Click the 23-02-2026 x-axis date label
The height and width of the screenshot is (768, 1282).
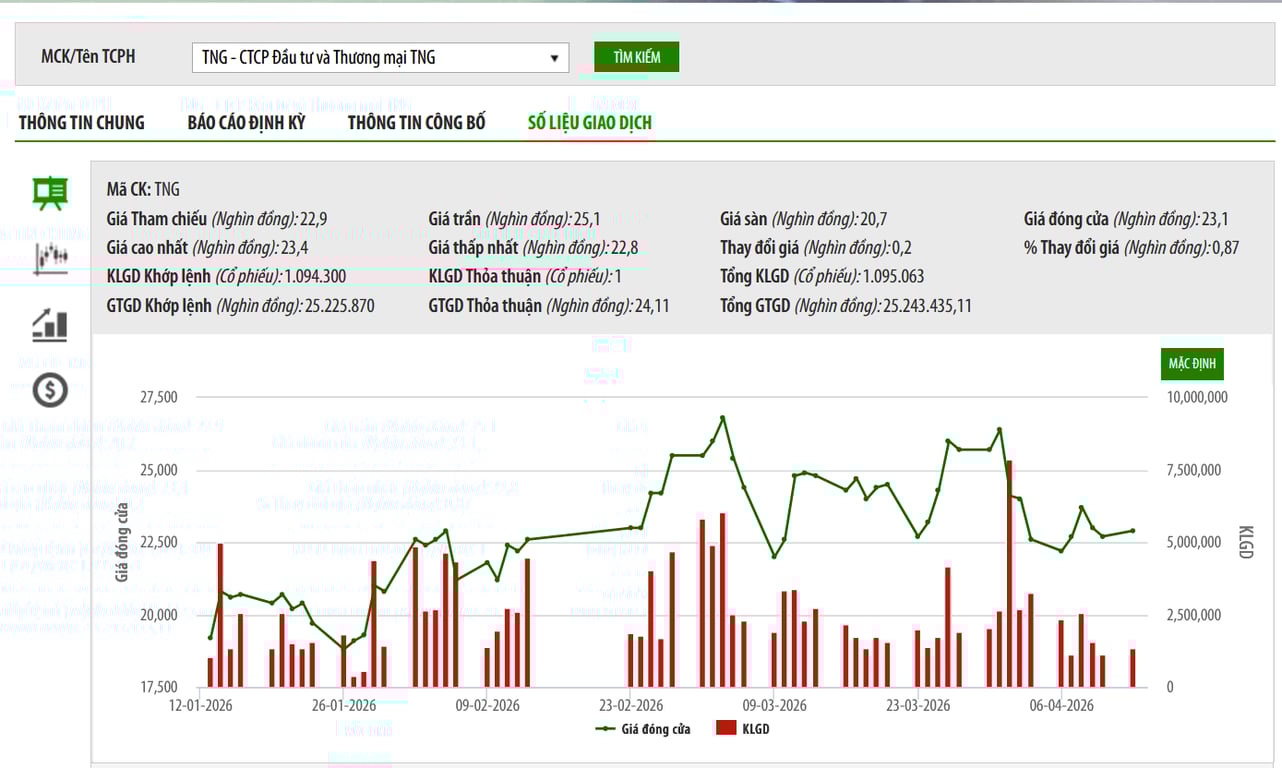(x=630, y=706)
